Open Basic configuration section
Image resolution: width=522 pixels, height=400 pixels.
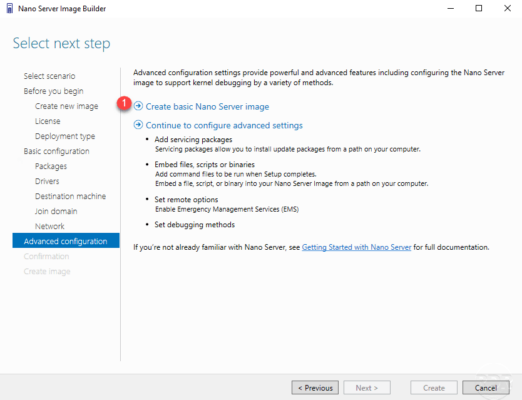56,151
